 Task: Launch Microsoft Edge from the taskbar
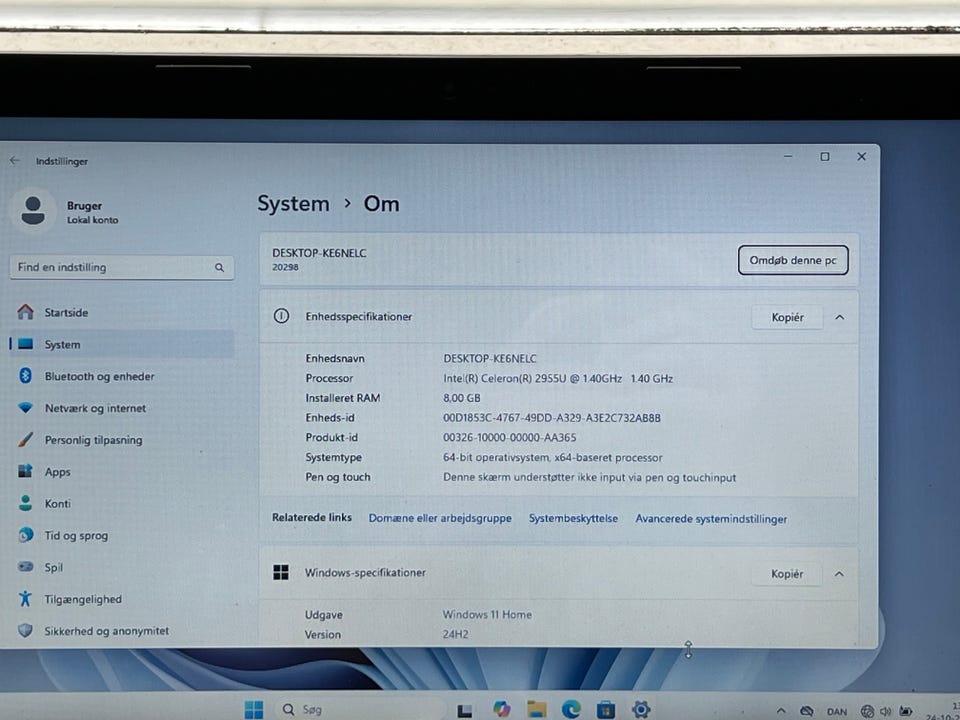pyautogui.click(x=571, y=710)
